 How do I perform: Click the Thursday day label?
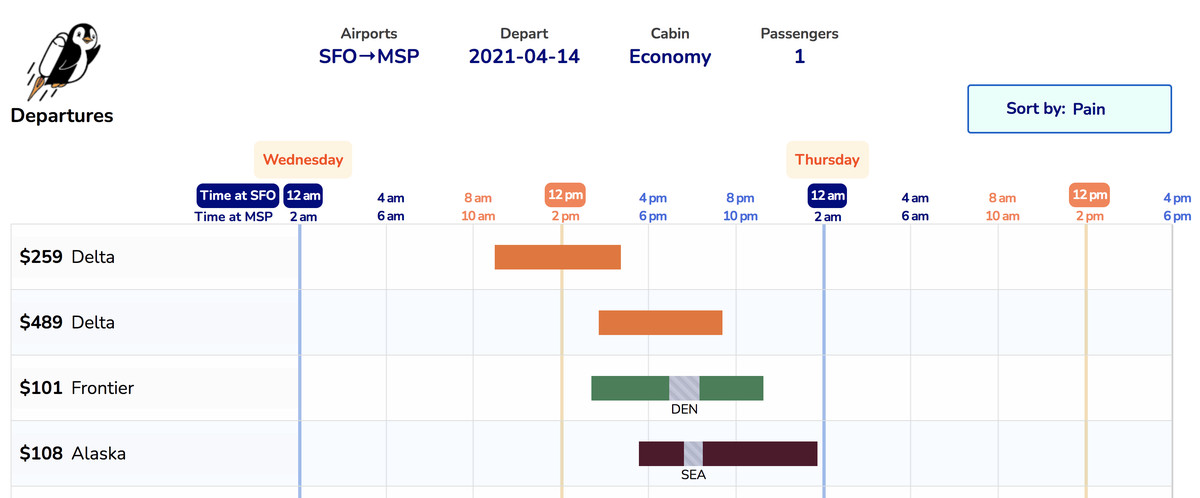point(827,160)
